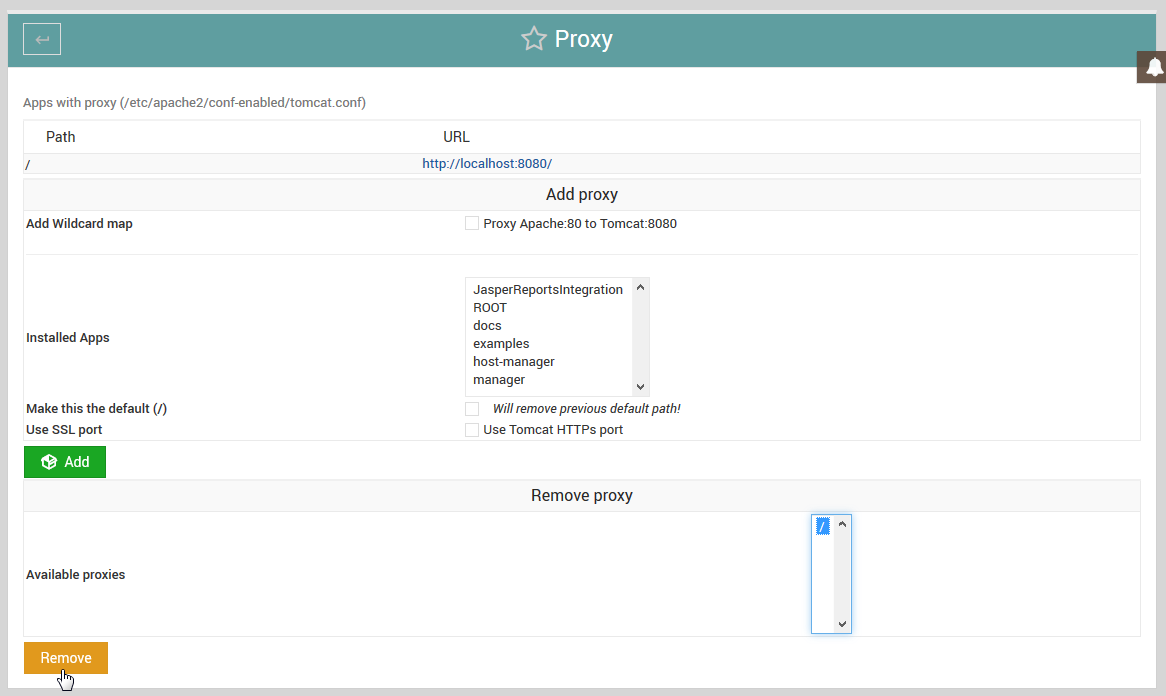The height and width of the screenshot is (696, 1166).
Task: Click the Path column header
Action: pos(60,137)
